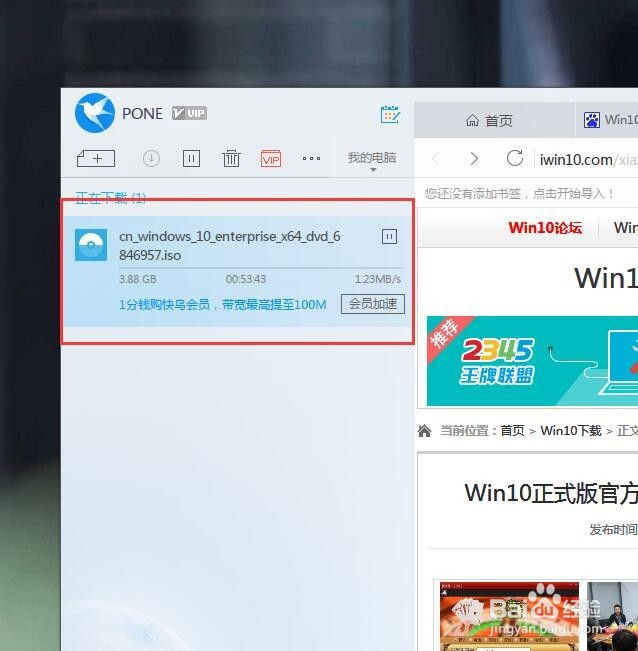The image size is (638, 651).
Task: Click the start download arrow icon
Action: coord(151,158)
